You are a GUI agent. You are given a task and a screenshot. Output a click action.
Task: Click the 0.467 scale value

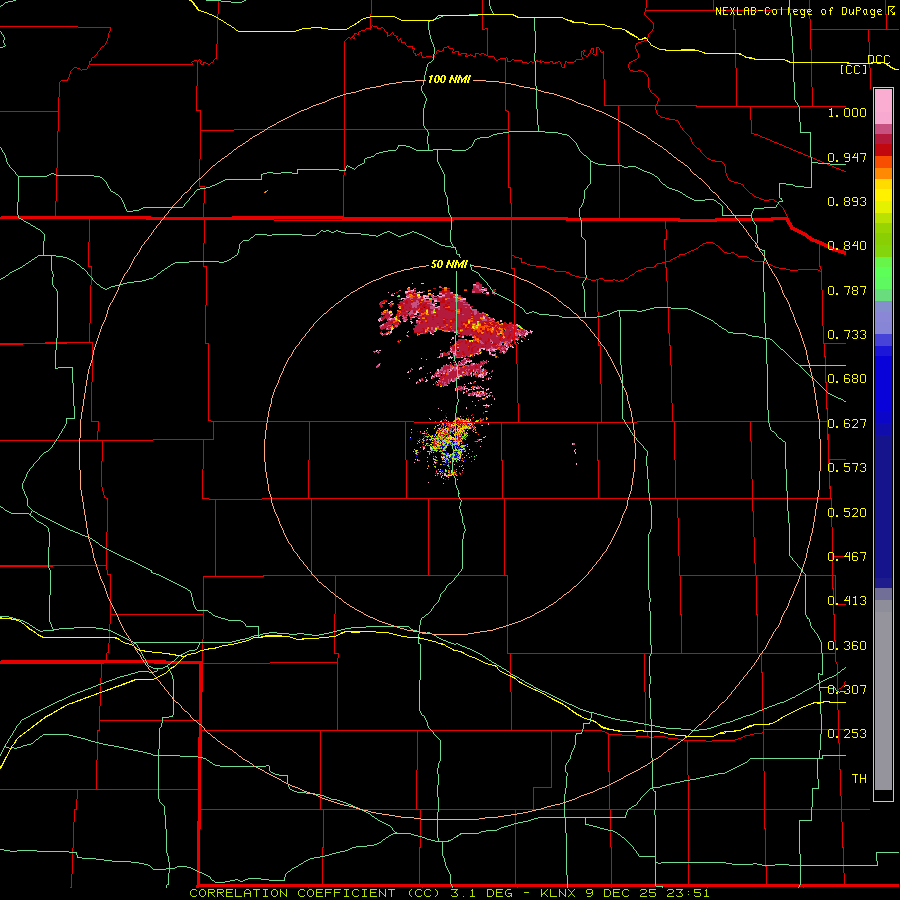(847, 557)
